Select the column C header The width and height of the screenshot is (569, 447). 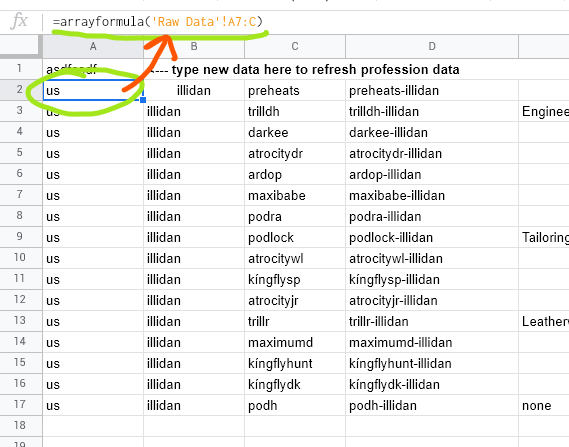point(295,46)
